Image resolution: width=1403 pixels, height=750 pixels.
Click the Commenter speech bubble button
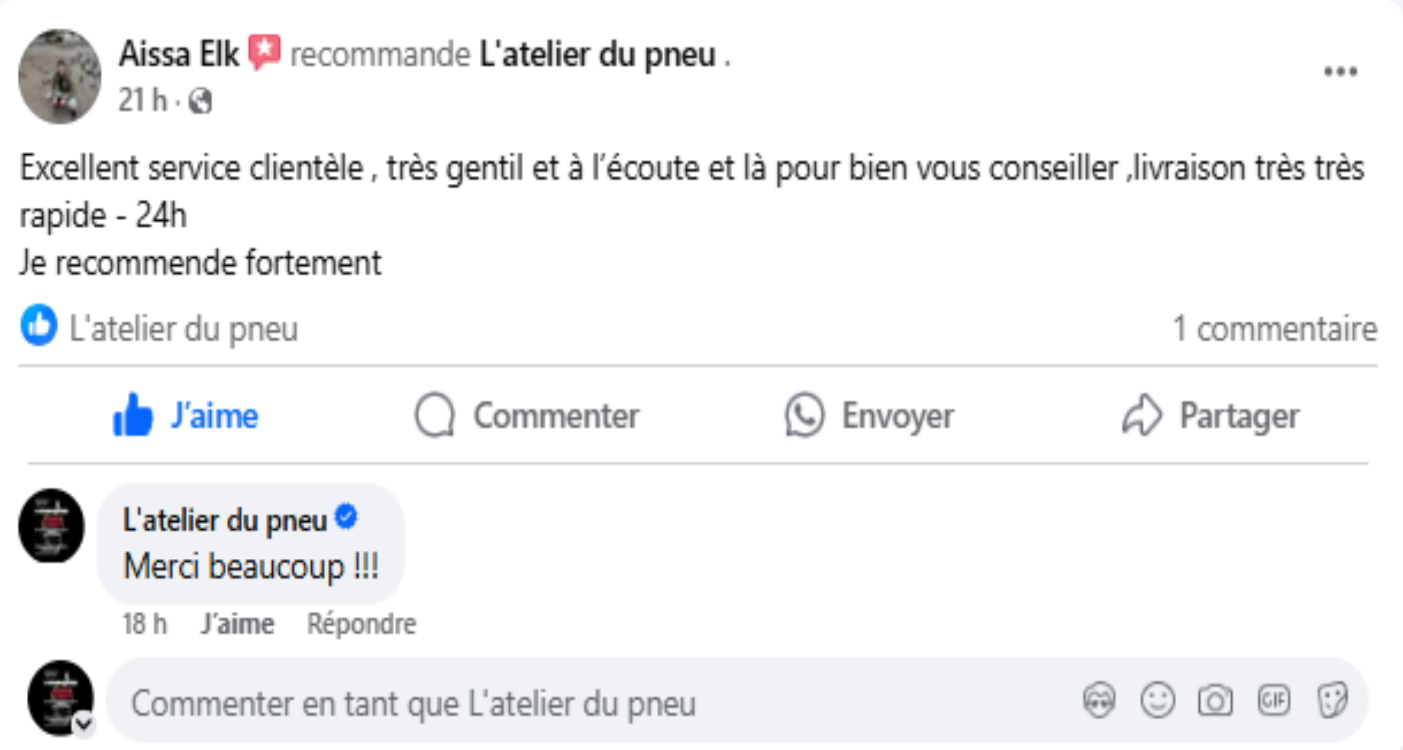click(527, 416)
